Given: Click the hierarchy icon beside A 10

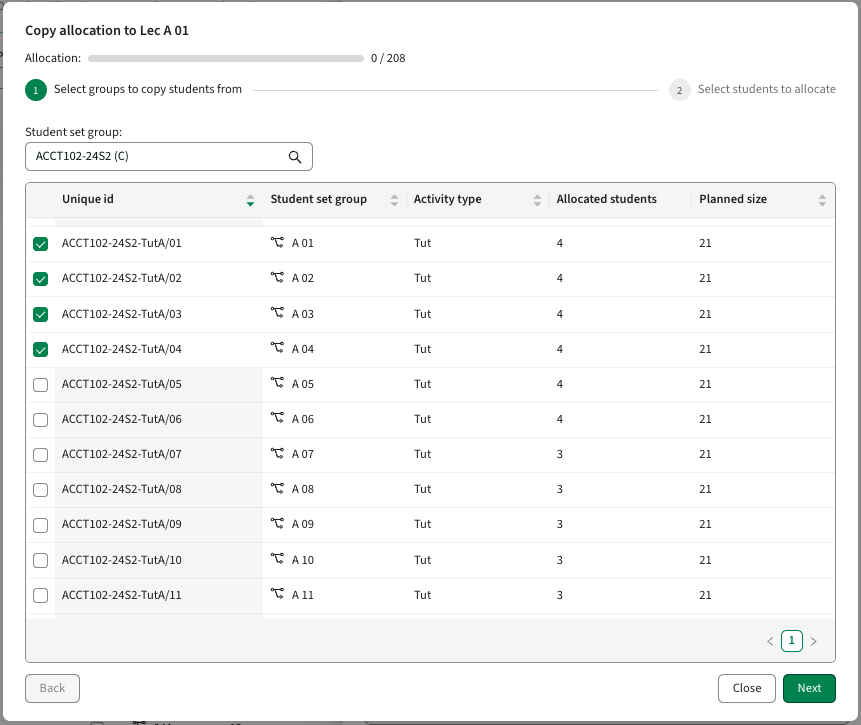Looking at the screenshot, I should [x=277, y=559].
